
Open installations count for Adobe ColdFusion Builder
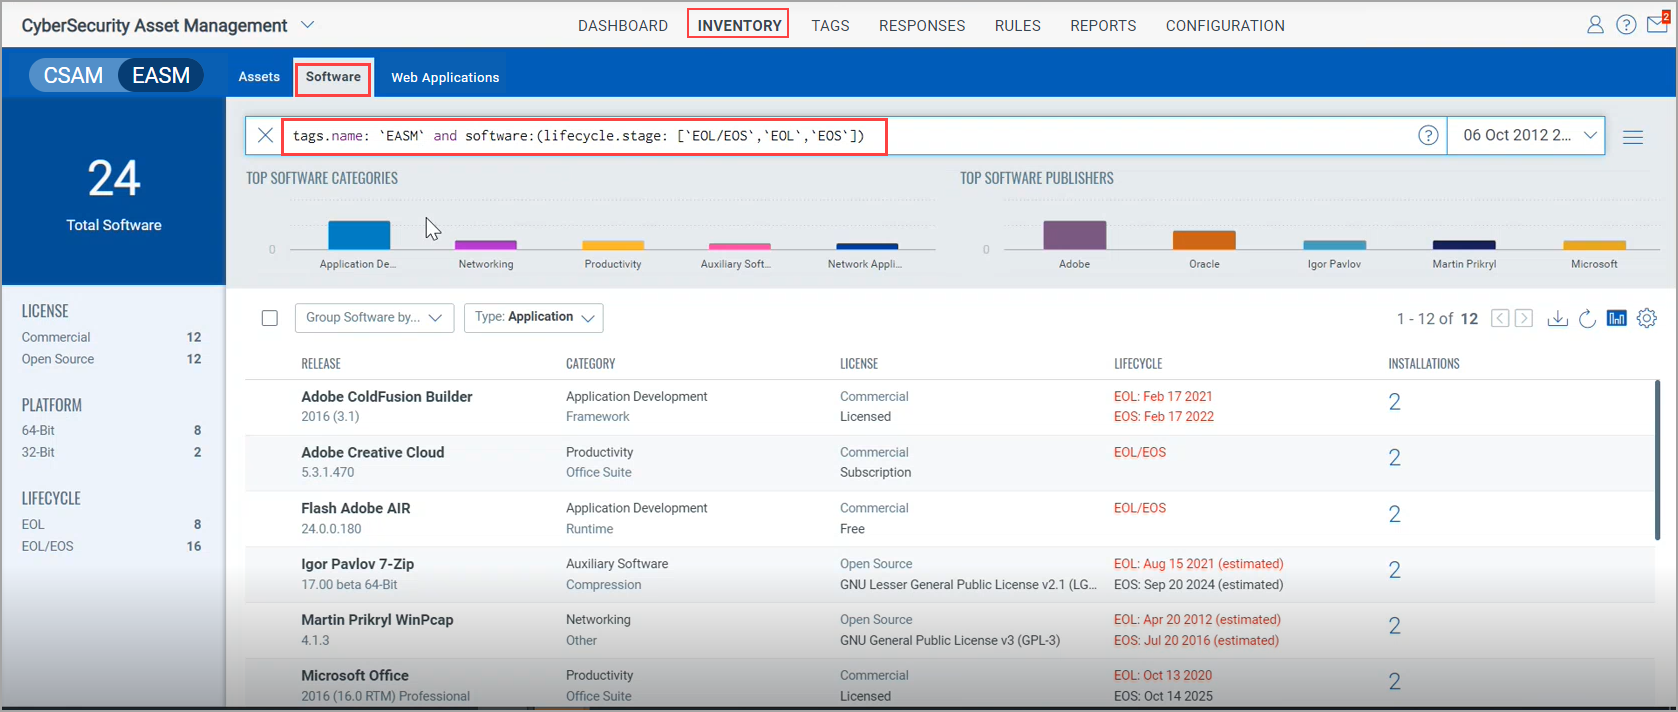click(1394, 402)
